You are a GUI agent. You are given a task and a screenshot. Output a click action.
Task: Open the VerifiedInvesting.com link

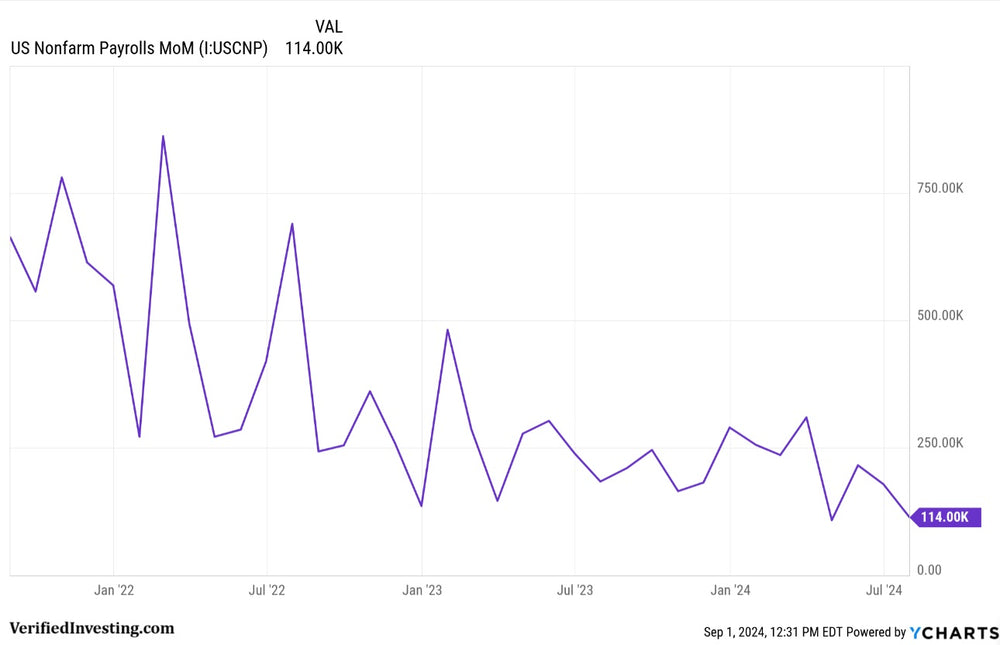coord(91,628)
